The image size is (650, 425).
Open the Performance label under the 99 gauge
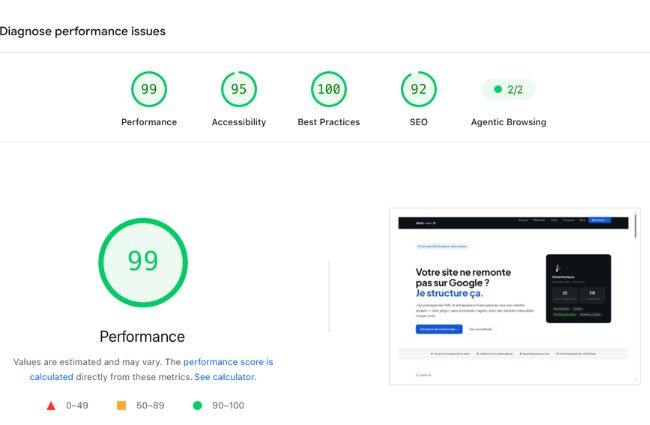149,122
